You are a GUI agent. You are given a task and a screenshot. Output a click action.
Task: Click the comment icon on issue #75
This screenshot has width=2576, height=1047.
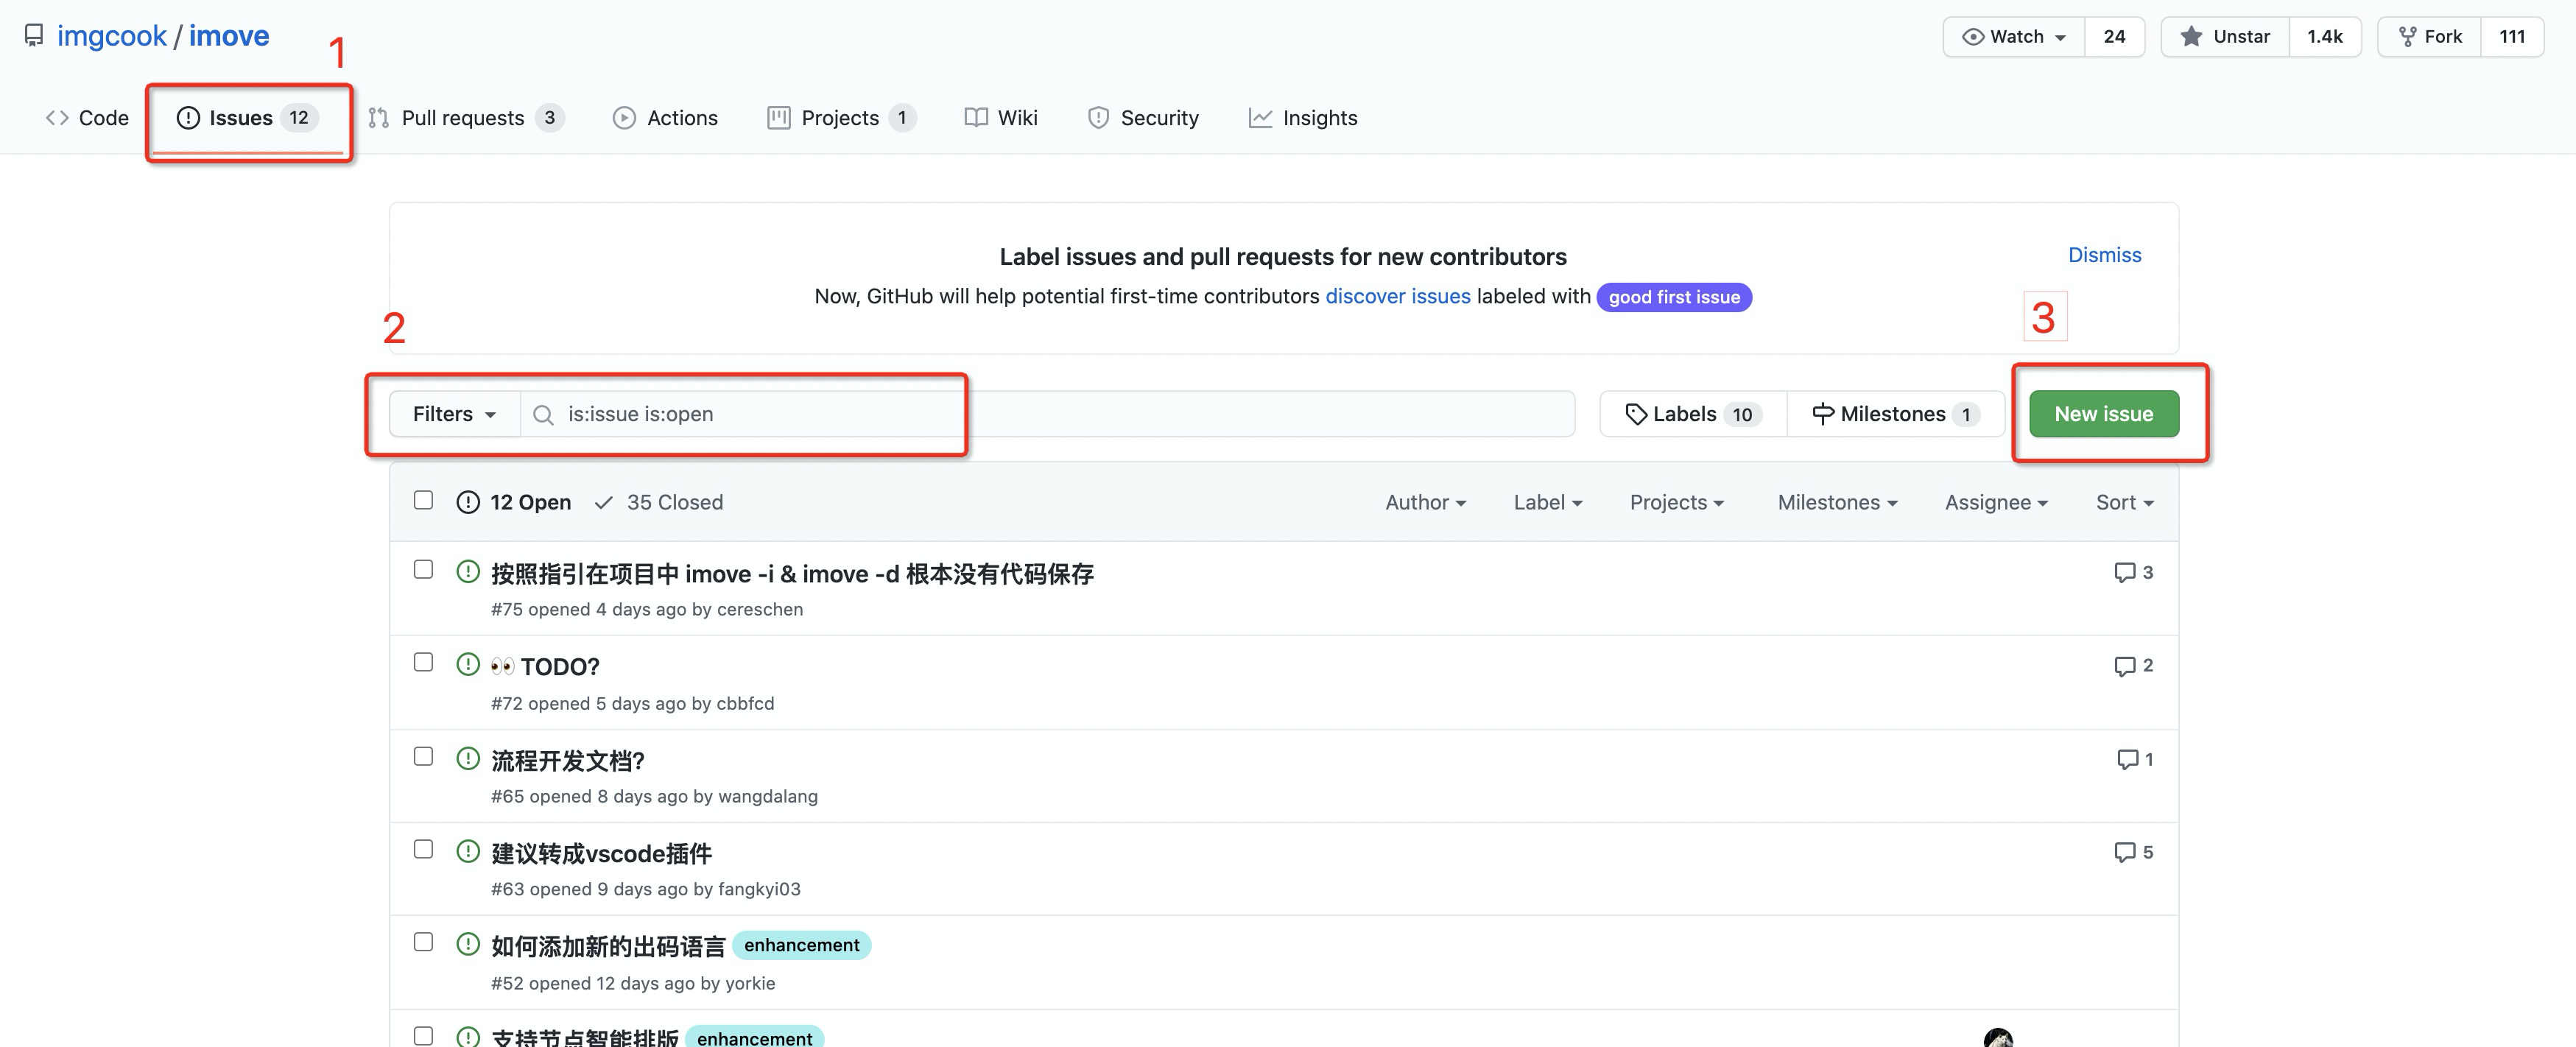[x=2124, y=573]
